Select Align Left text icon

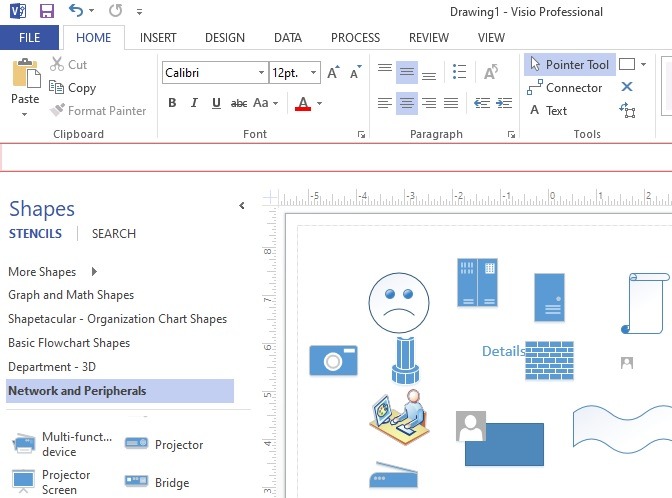point(384,103)
